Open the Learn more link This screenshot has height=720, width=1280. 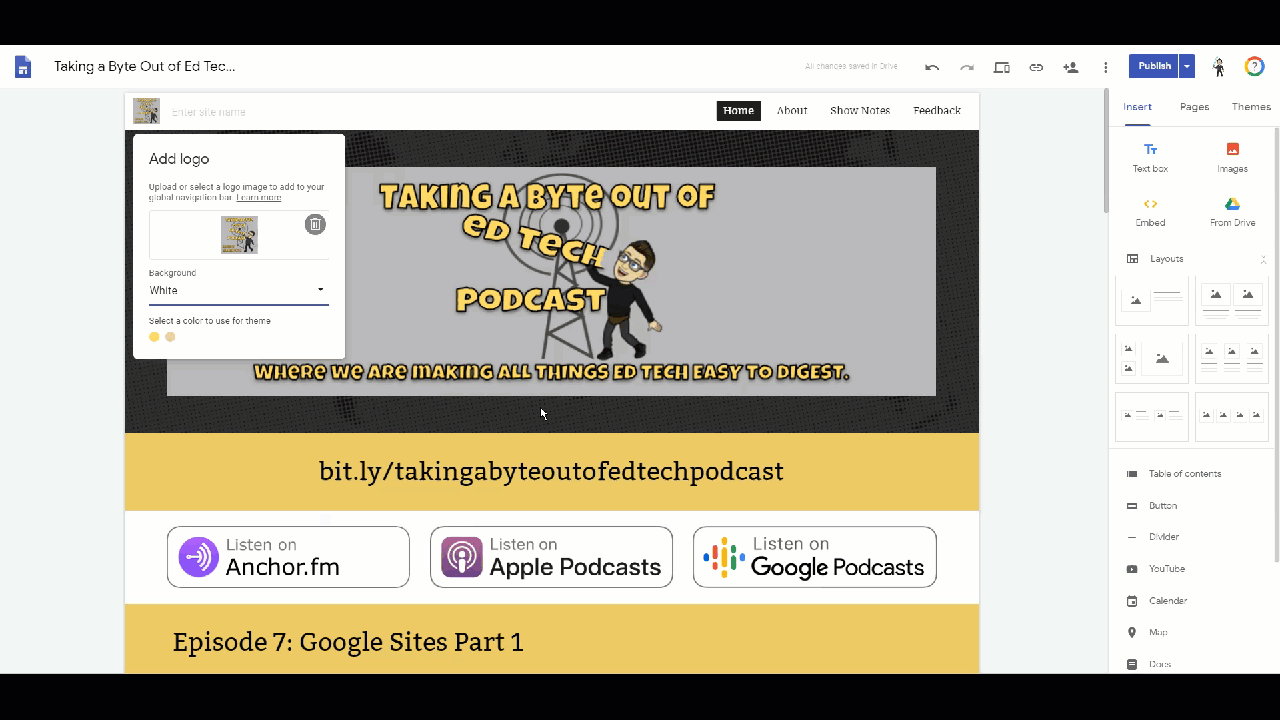258,197
